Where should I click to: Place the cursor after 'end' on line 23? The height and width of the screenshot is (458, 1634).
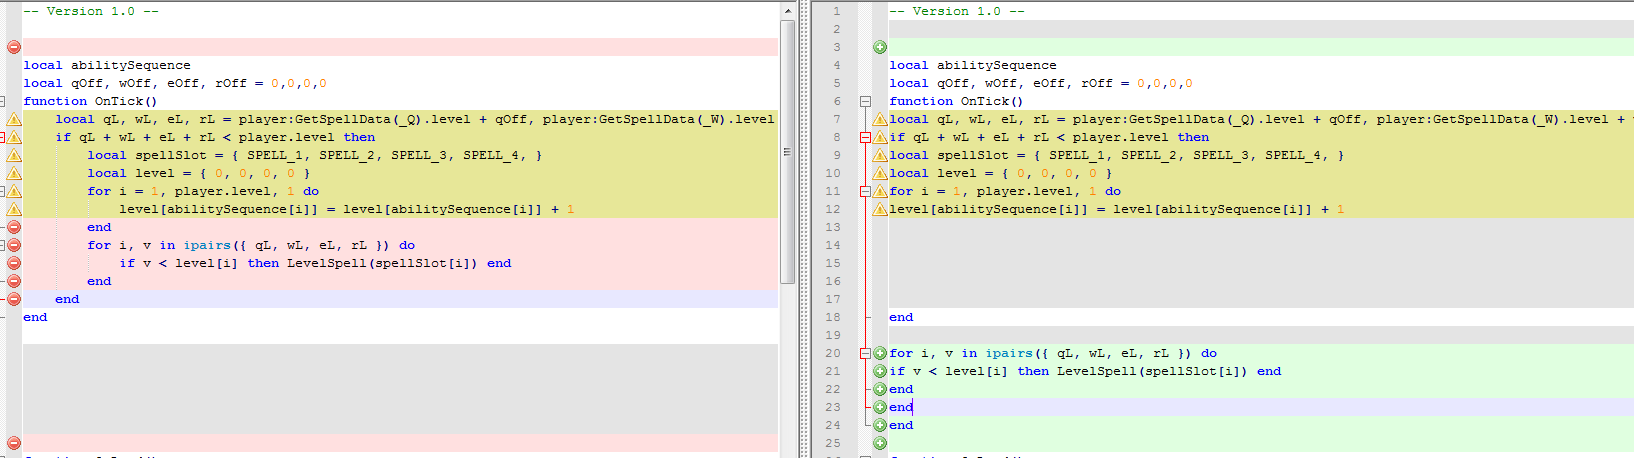[x=914, y=407]
